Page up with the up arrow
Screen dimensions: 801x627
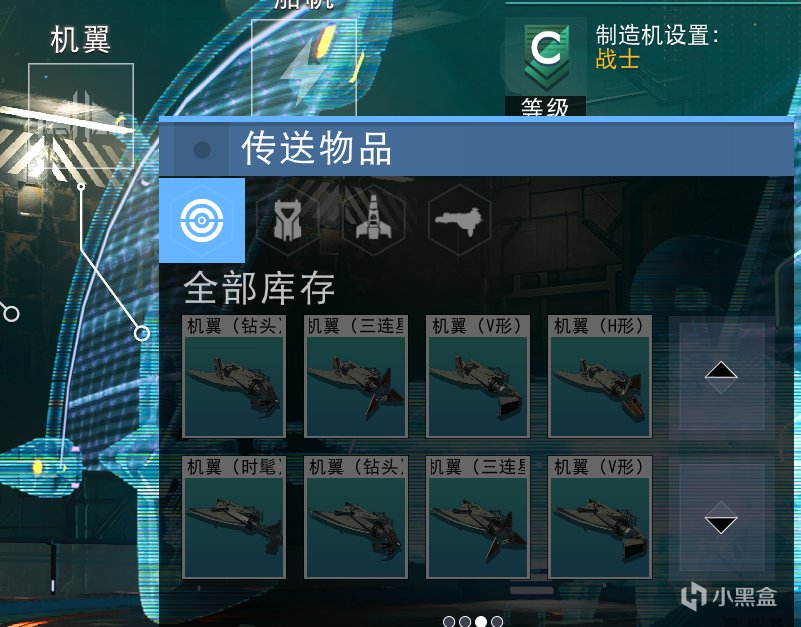tap(721, 377)
